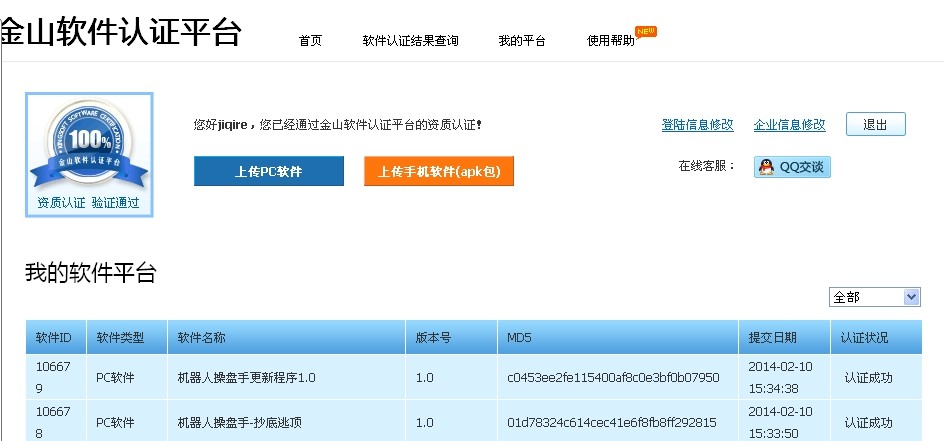Click submit date 2014-02-10 15:33:50
Viewport: 944px width, 441px height.
[x=780, y=422]
